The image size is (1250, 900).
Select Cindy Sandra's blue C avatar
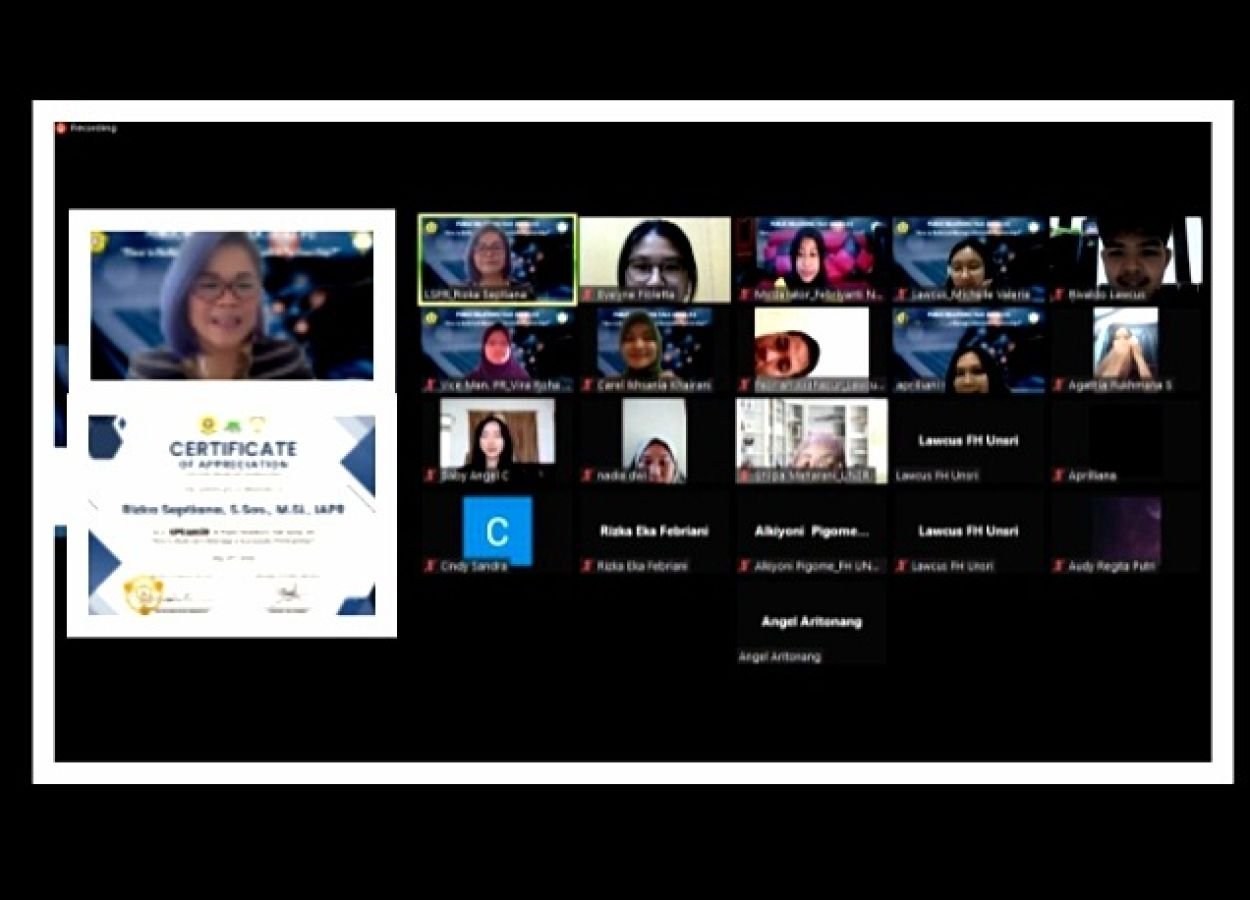497,531
